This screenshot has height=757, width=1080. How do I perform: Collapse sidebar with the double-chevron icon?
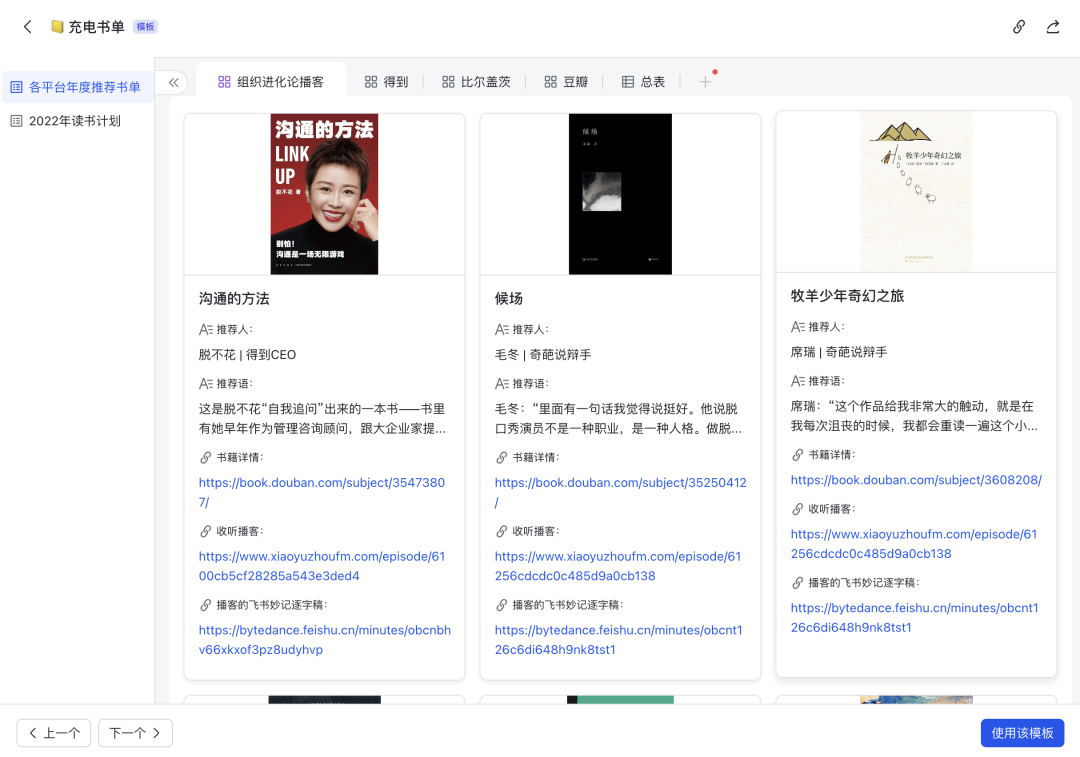[174, 83]
